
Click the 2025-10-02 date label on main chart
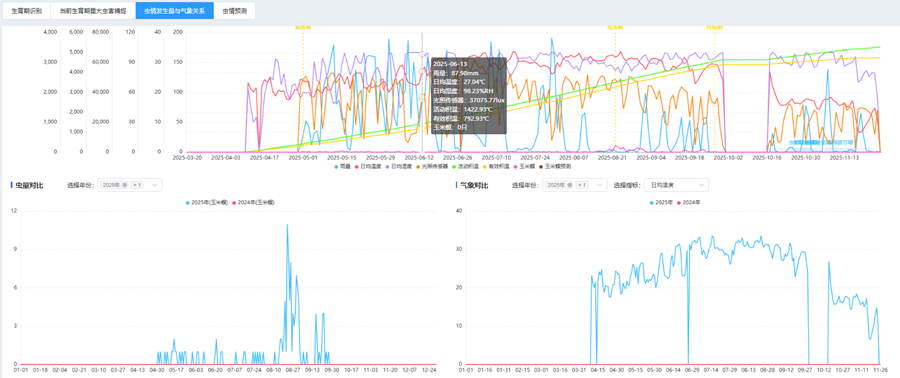point(728,157)
